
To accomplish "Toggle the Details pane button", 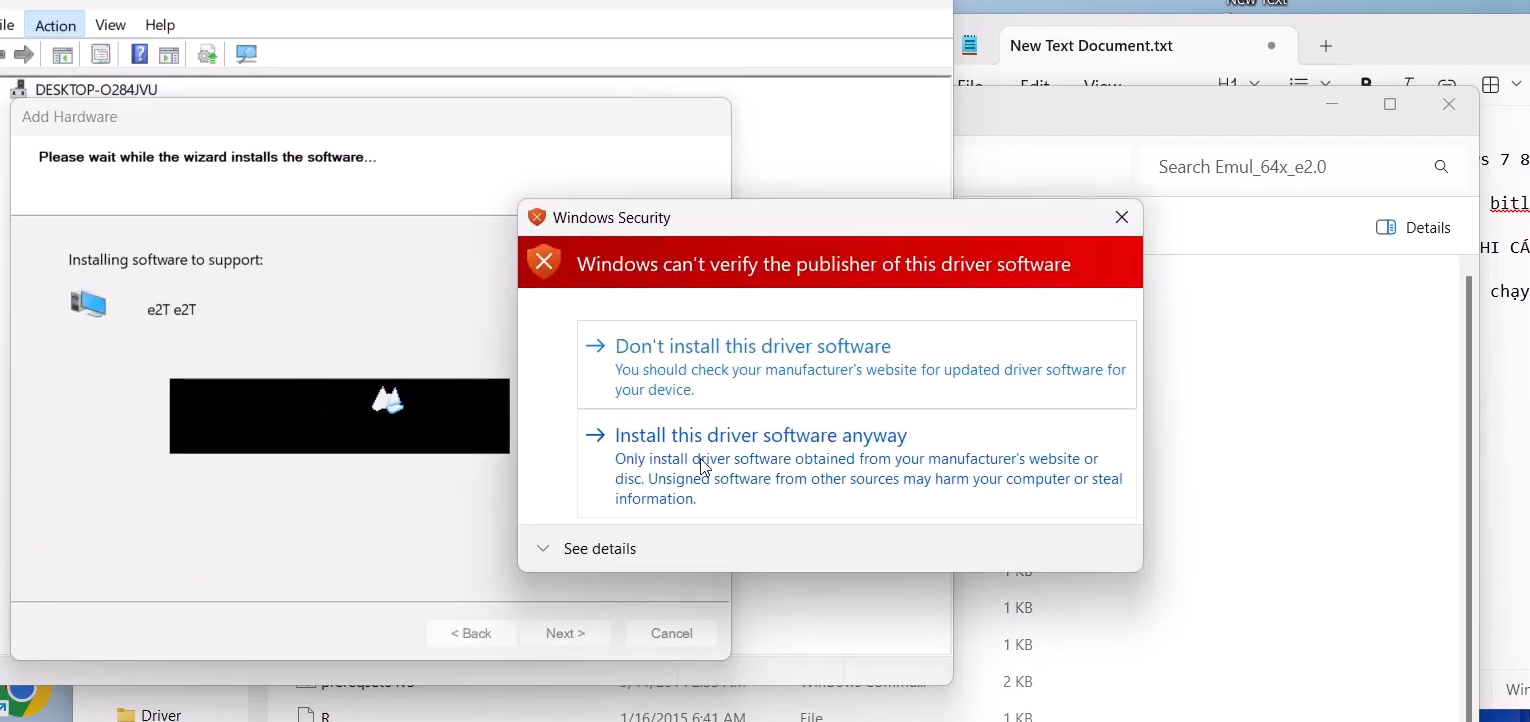I will pyautogui.click(x=1414, y=228).
